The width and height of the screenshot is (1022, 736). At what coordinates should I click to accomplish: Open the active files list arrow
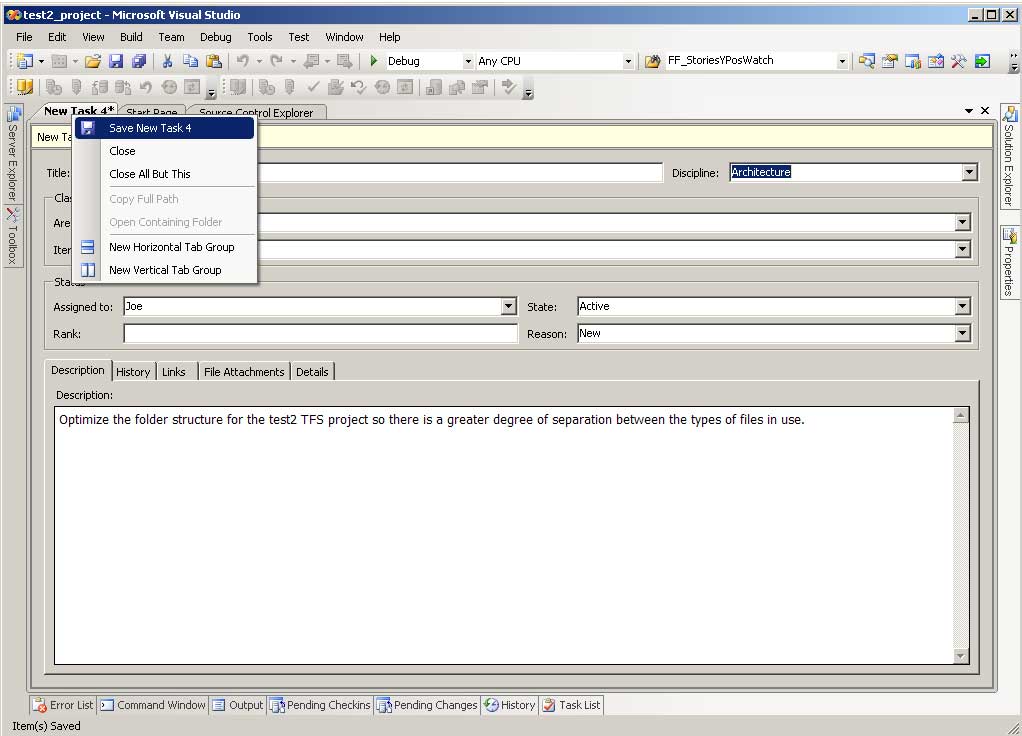pyautogui.click(x=969, y=111)
